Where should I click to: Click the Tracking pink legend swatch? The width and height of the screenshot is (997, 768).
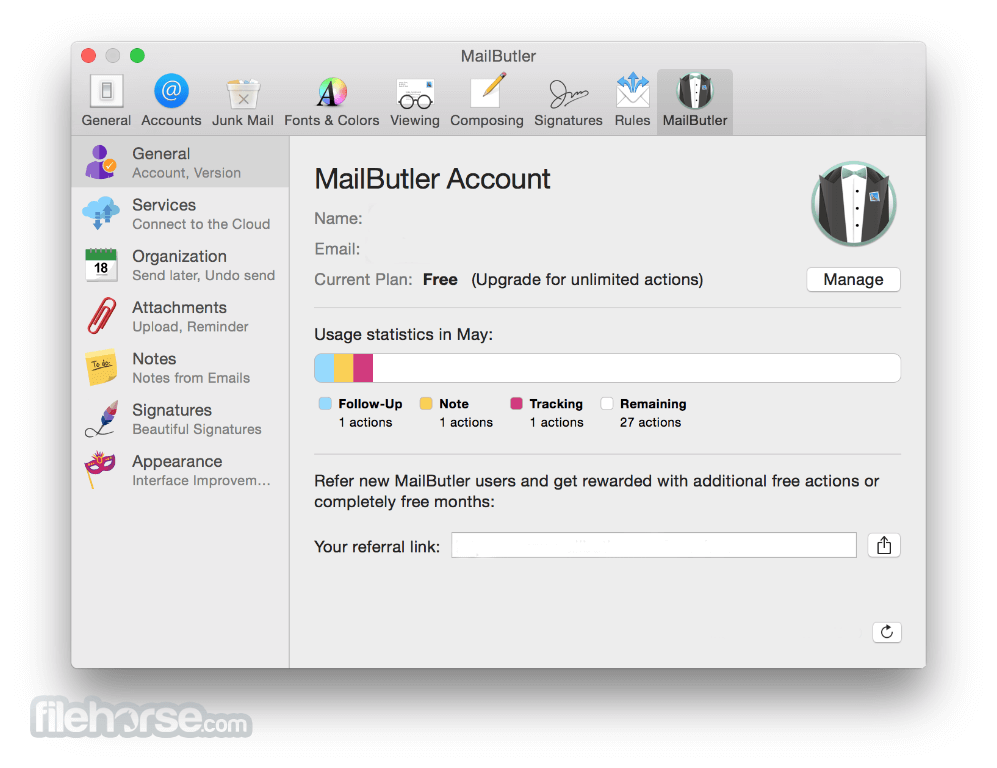[x=516, y=404]
